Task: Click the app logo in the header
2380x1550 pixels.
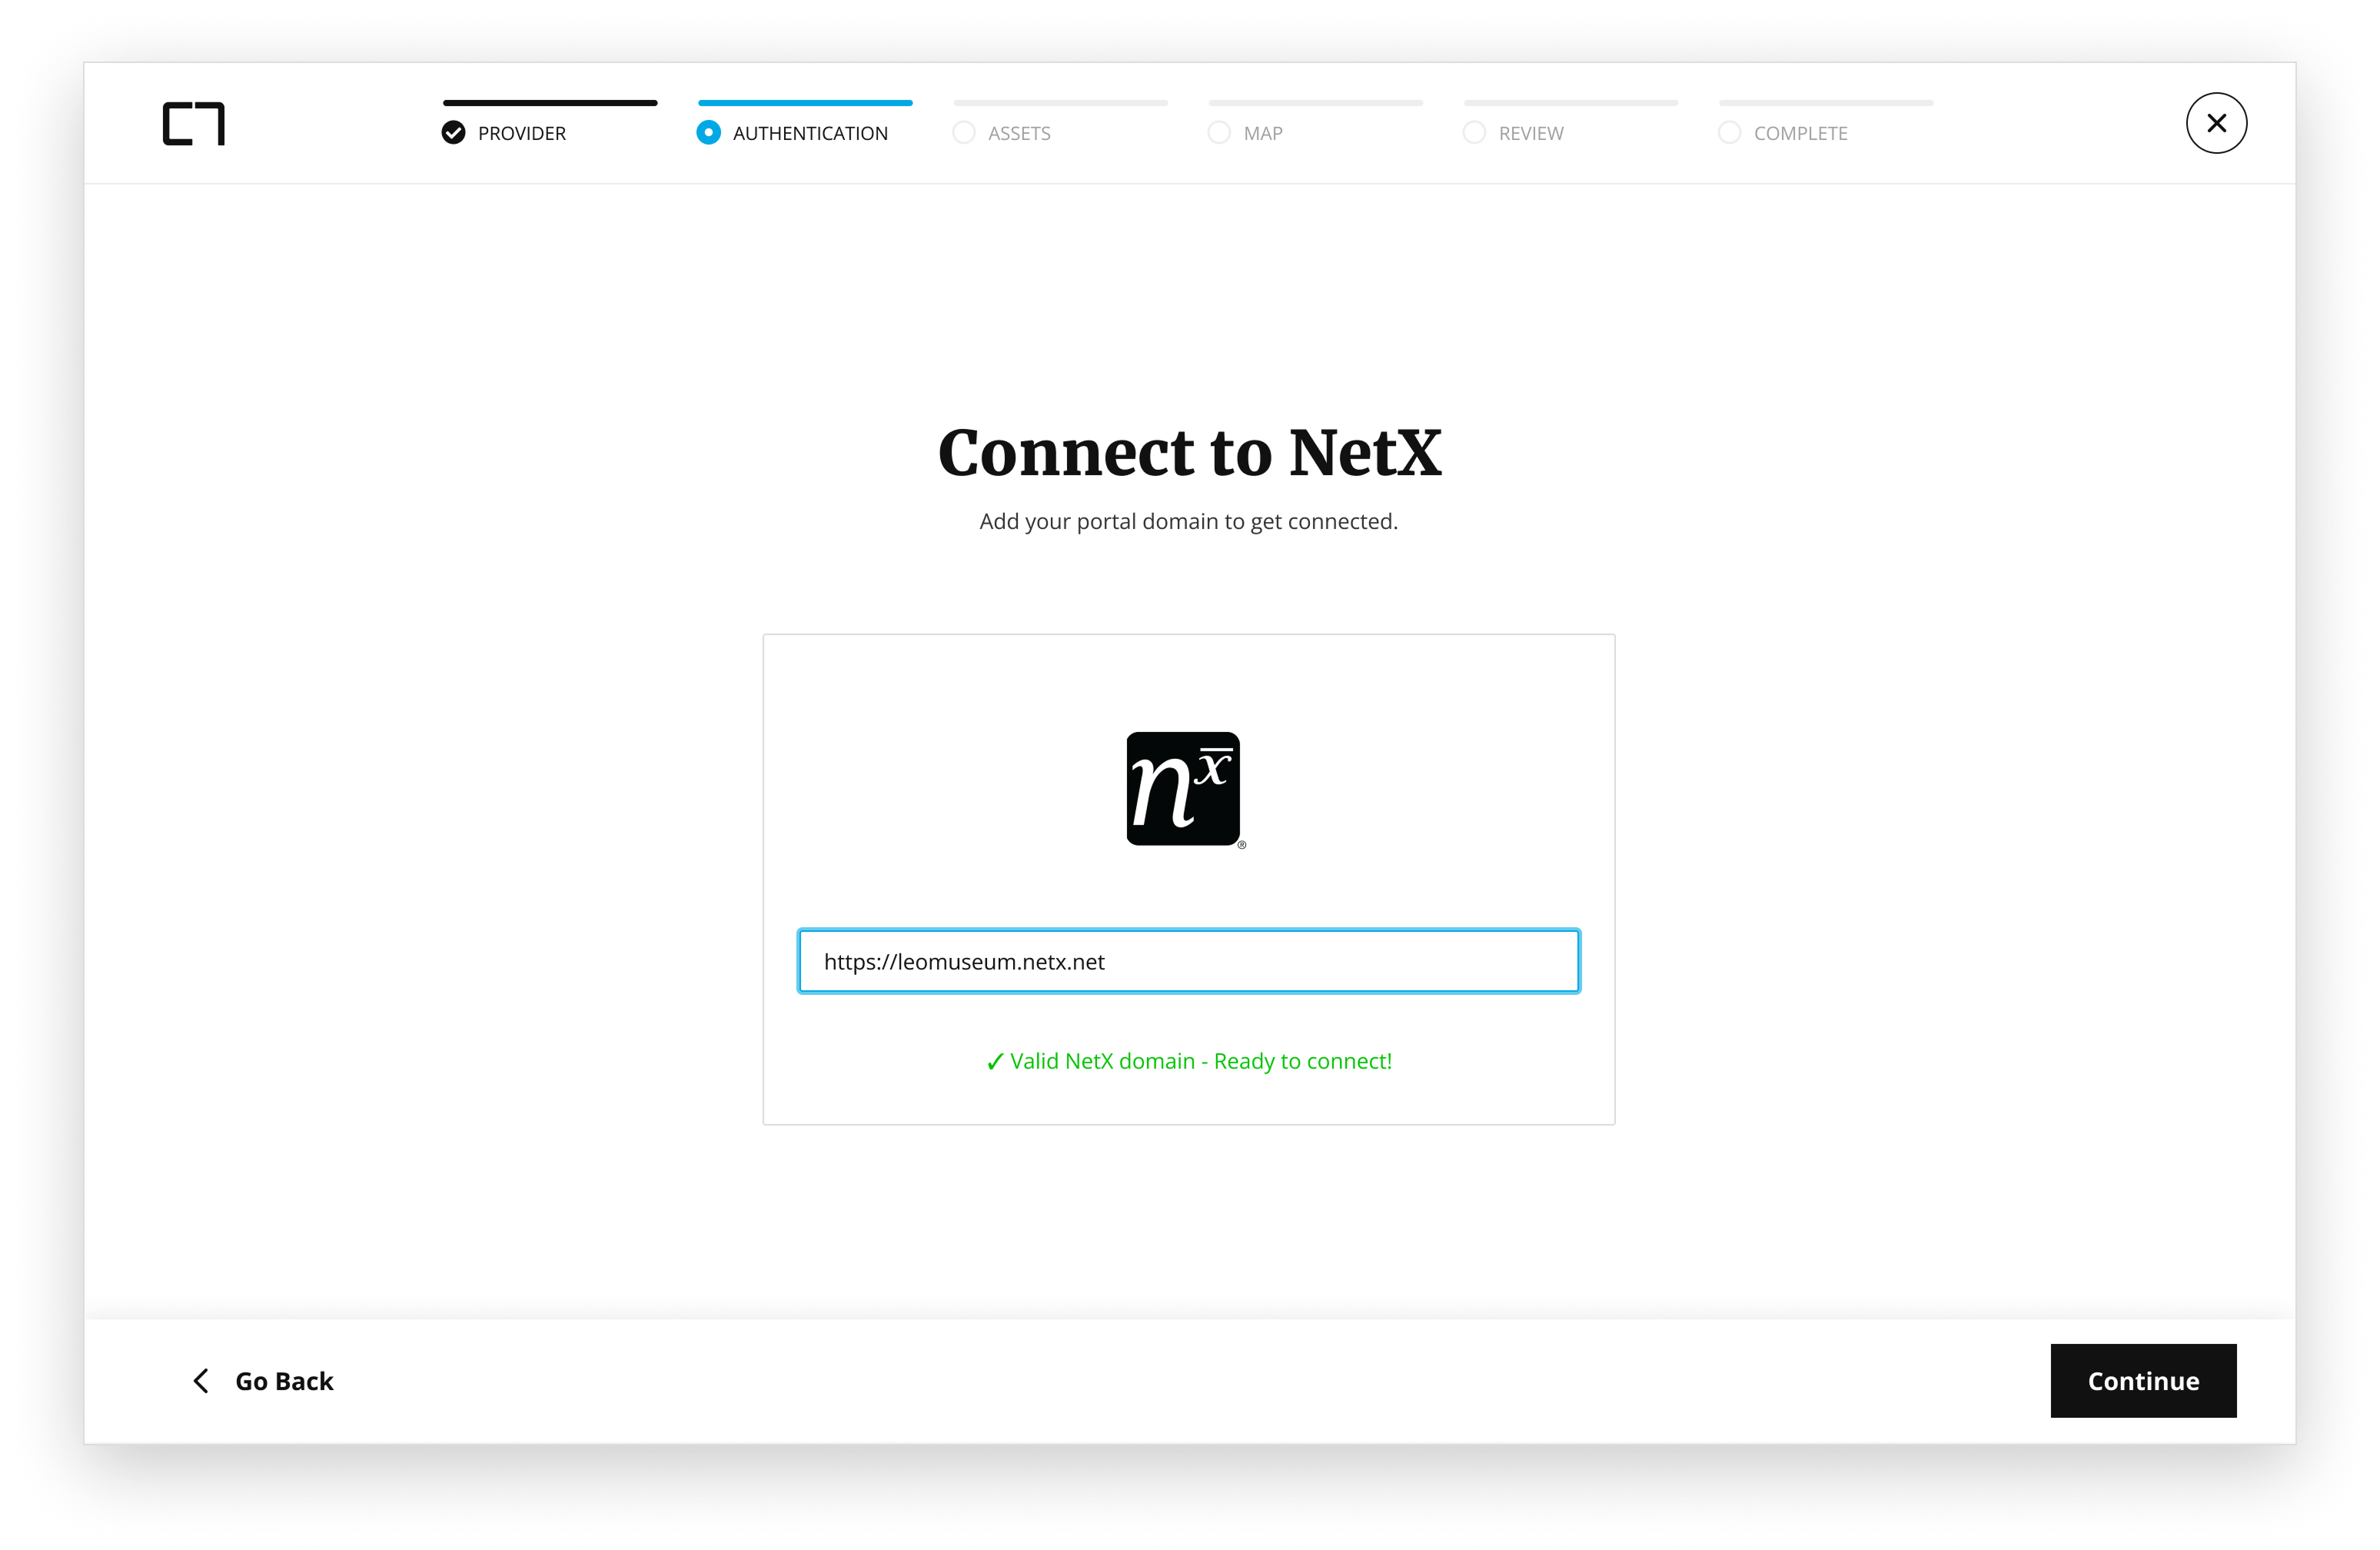Action: click(x=194, y=124)
